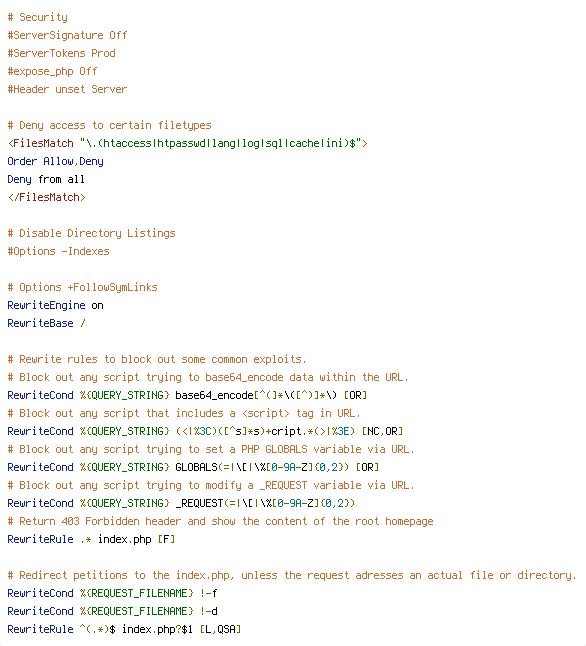Click 'RewriteRule .* index.php [F]' line

tap(91, 539)
